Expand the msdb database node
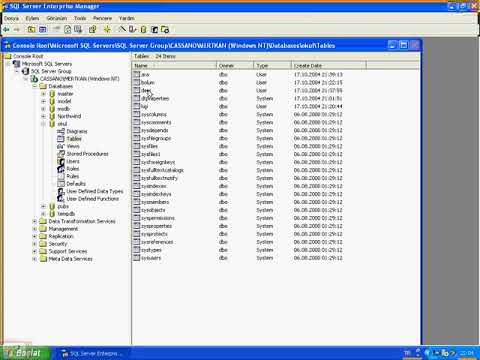The height and width of the screenshot is (360, 480). click(43, 109)
